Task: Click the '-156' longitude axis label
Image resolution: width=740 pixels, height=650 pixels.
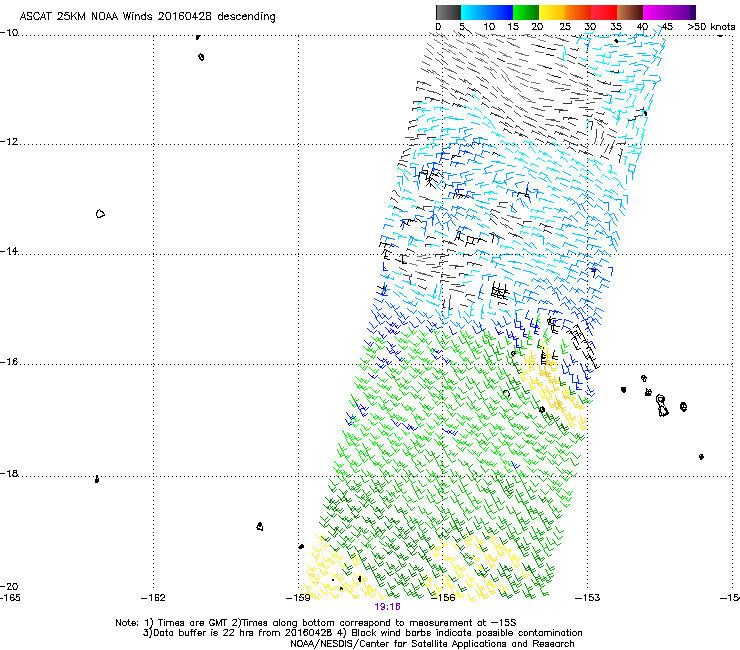Action: click(443, 598)
